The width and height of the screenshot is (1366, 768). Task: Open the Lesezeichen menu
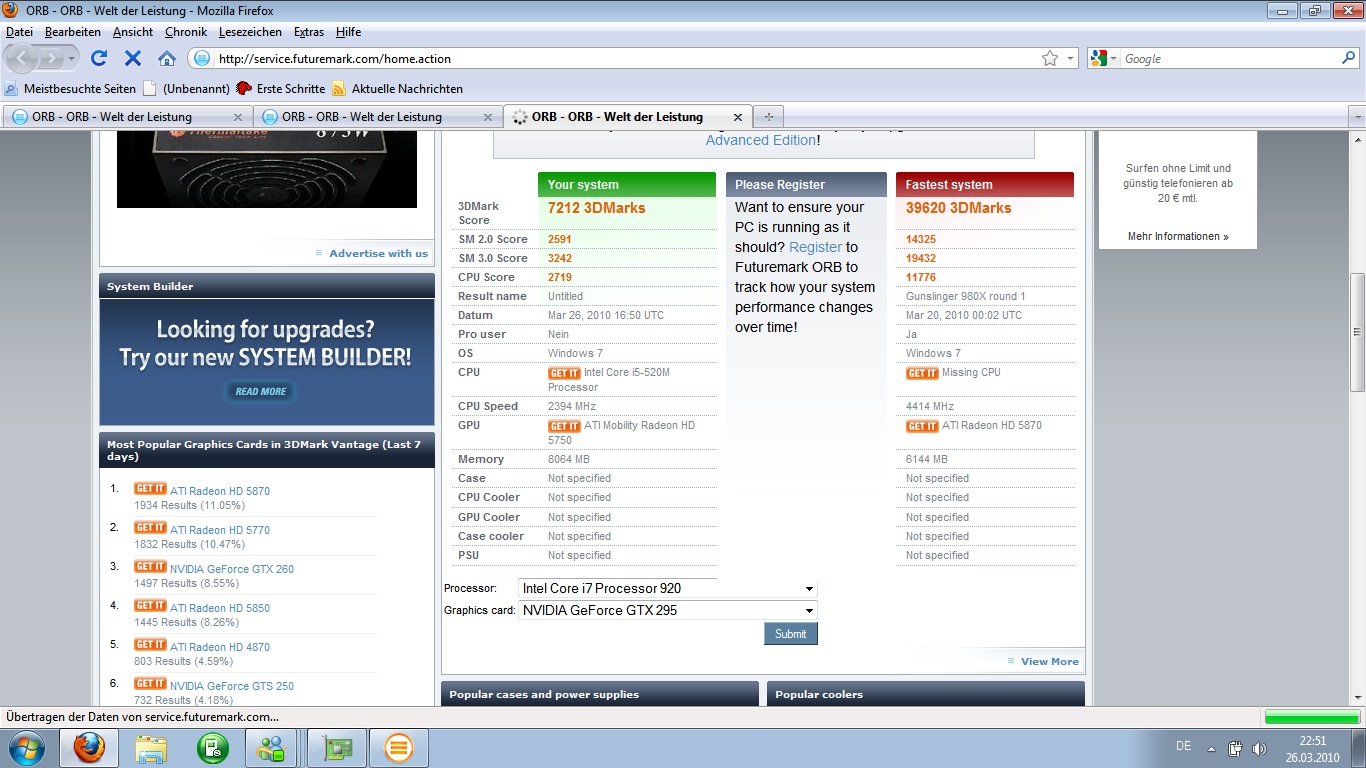[250, 32]
